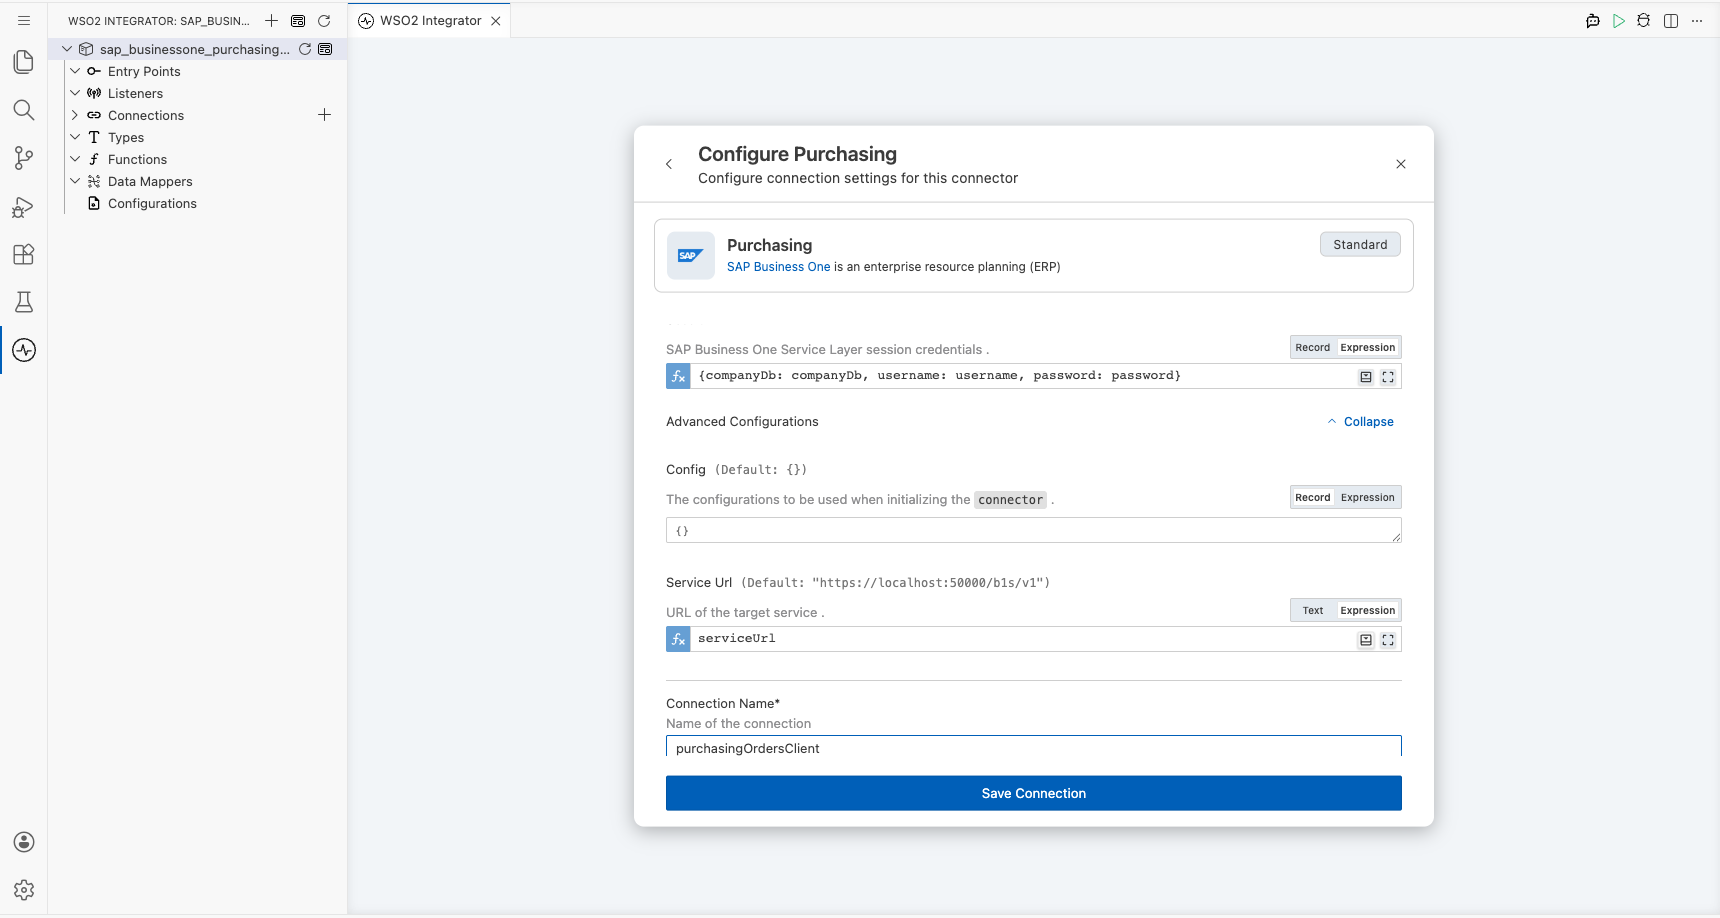
Task: Open the Extensions icon
Action: point(24,254)
